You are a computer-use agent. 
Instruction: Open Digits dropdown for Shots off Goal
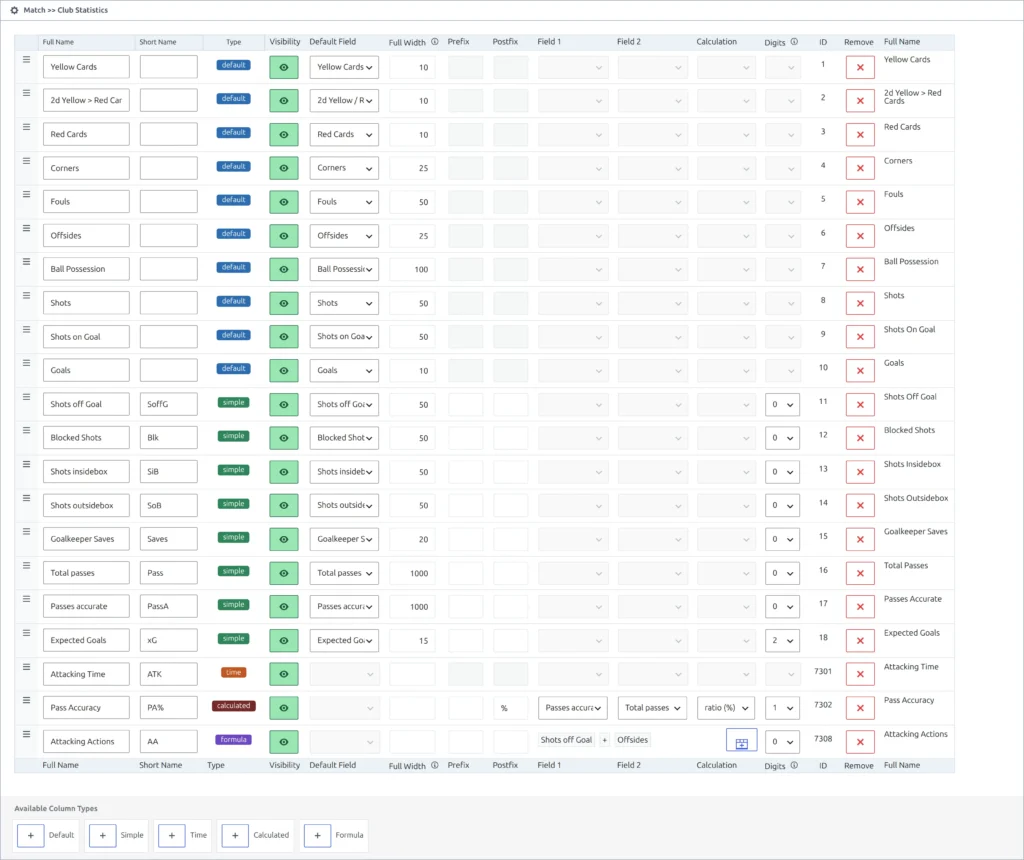(782, 404)
